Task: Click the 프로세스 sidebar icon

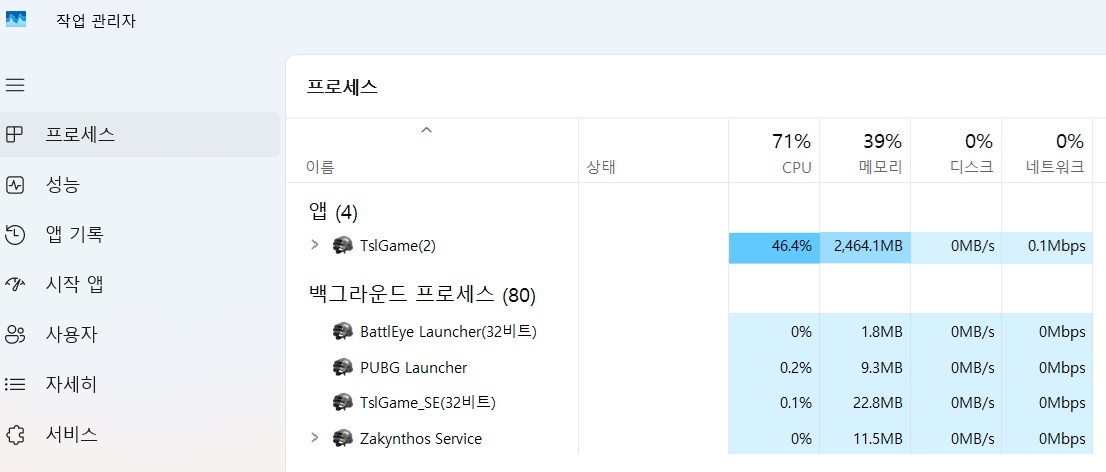Action: pyautogui.click(x=15, y=134)
